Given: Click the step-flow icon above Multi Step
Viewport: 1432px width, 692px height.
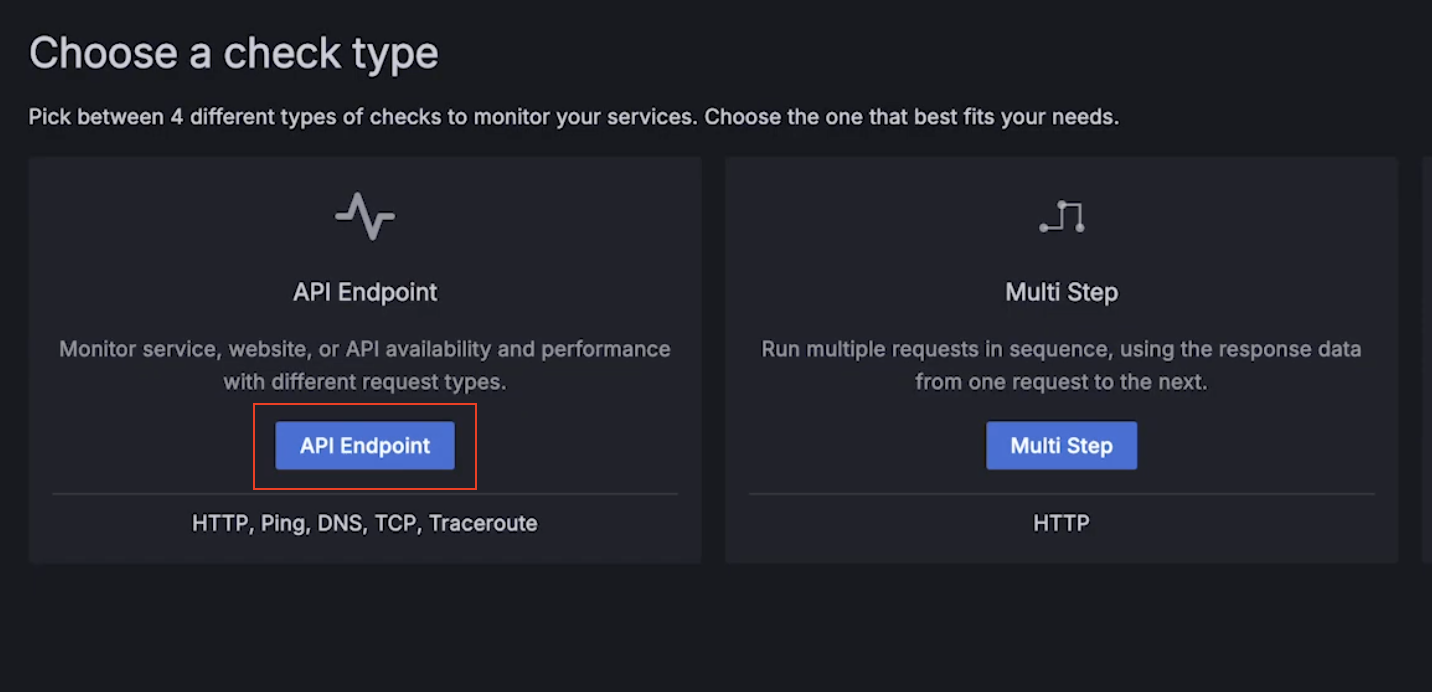Looking at the screenshot, I should pyautogui.click(x=1061, y=213).
